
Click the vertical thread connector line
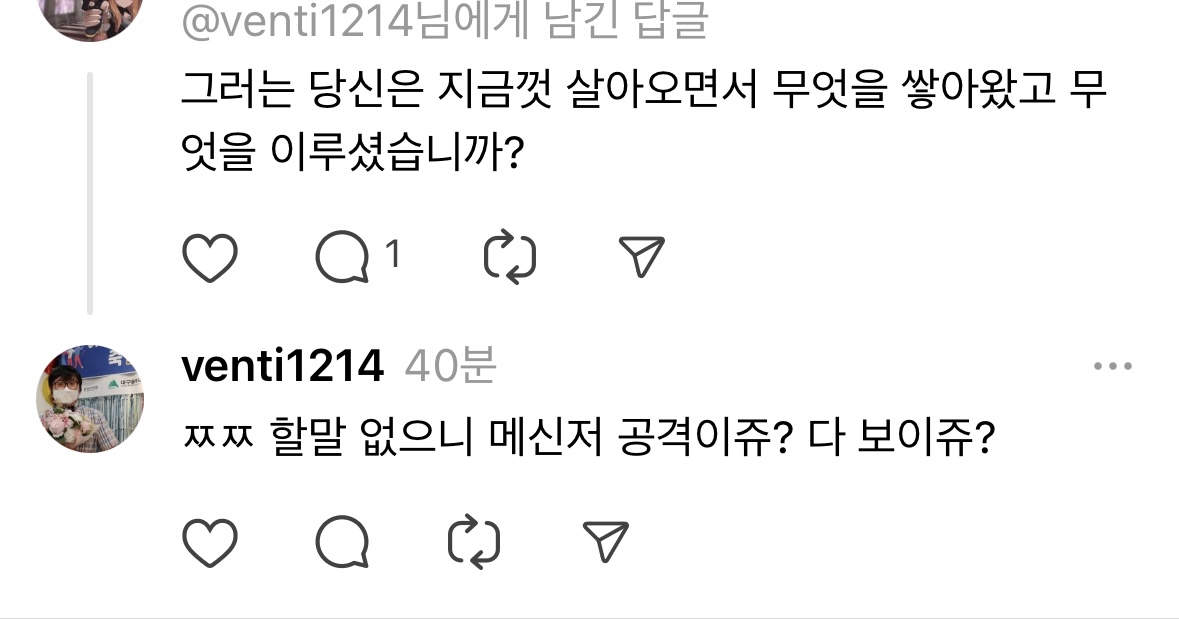point(90,192)
